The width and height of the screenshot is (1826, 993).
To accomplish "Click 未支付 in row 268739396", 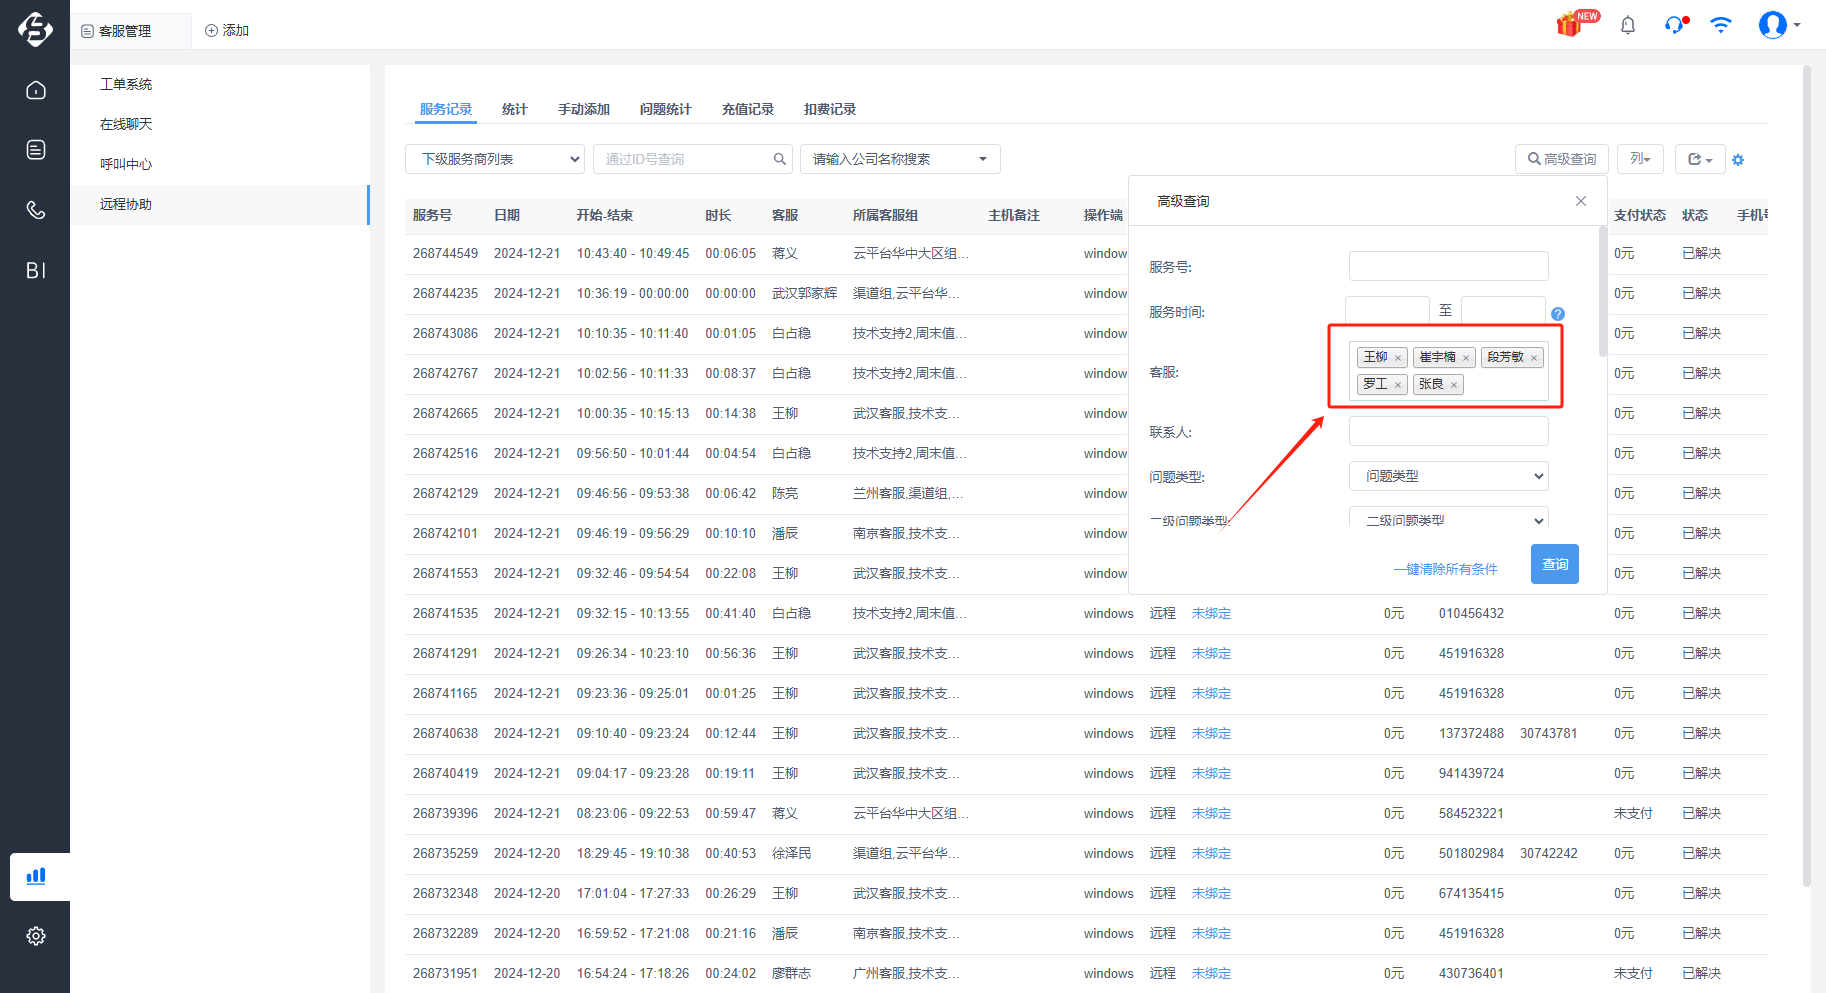I will [1633, 813].
